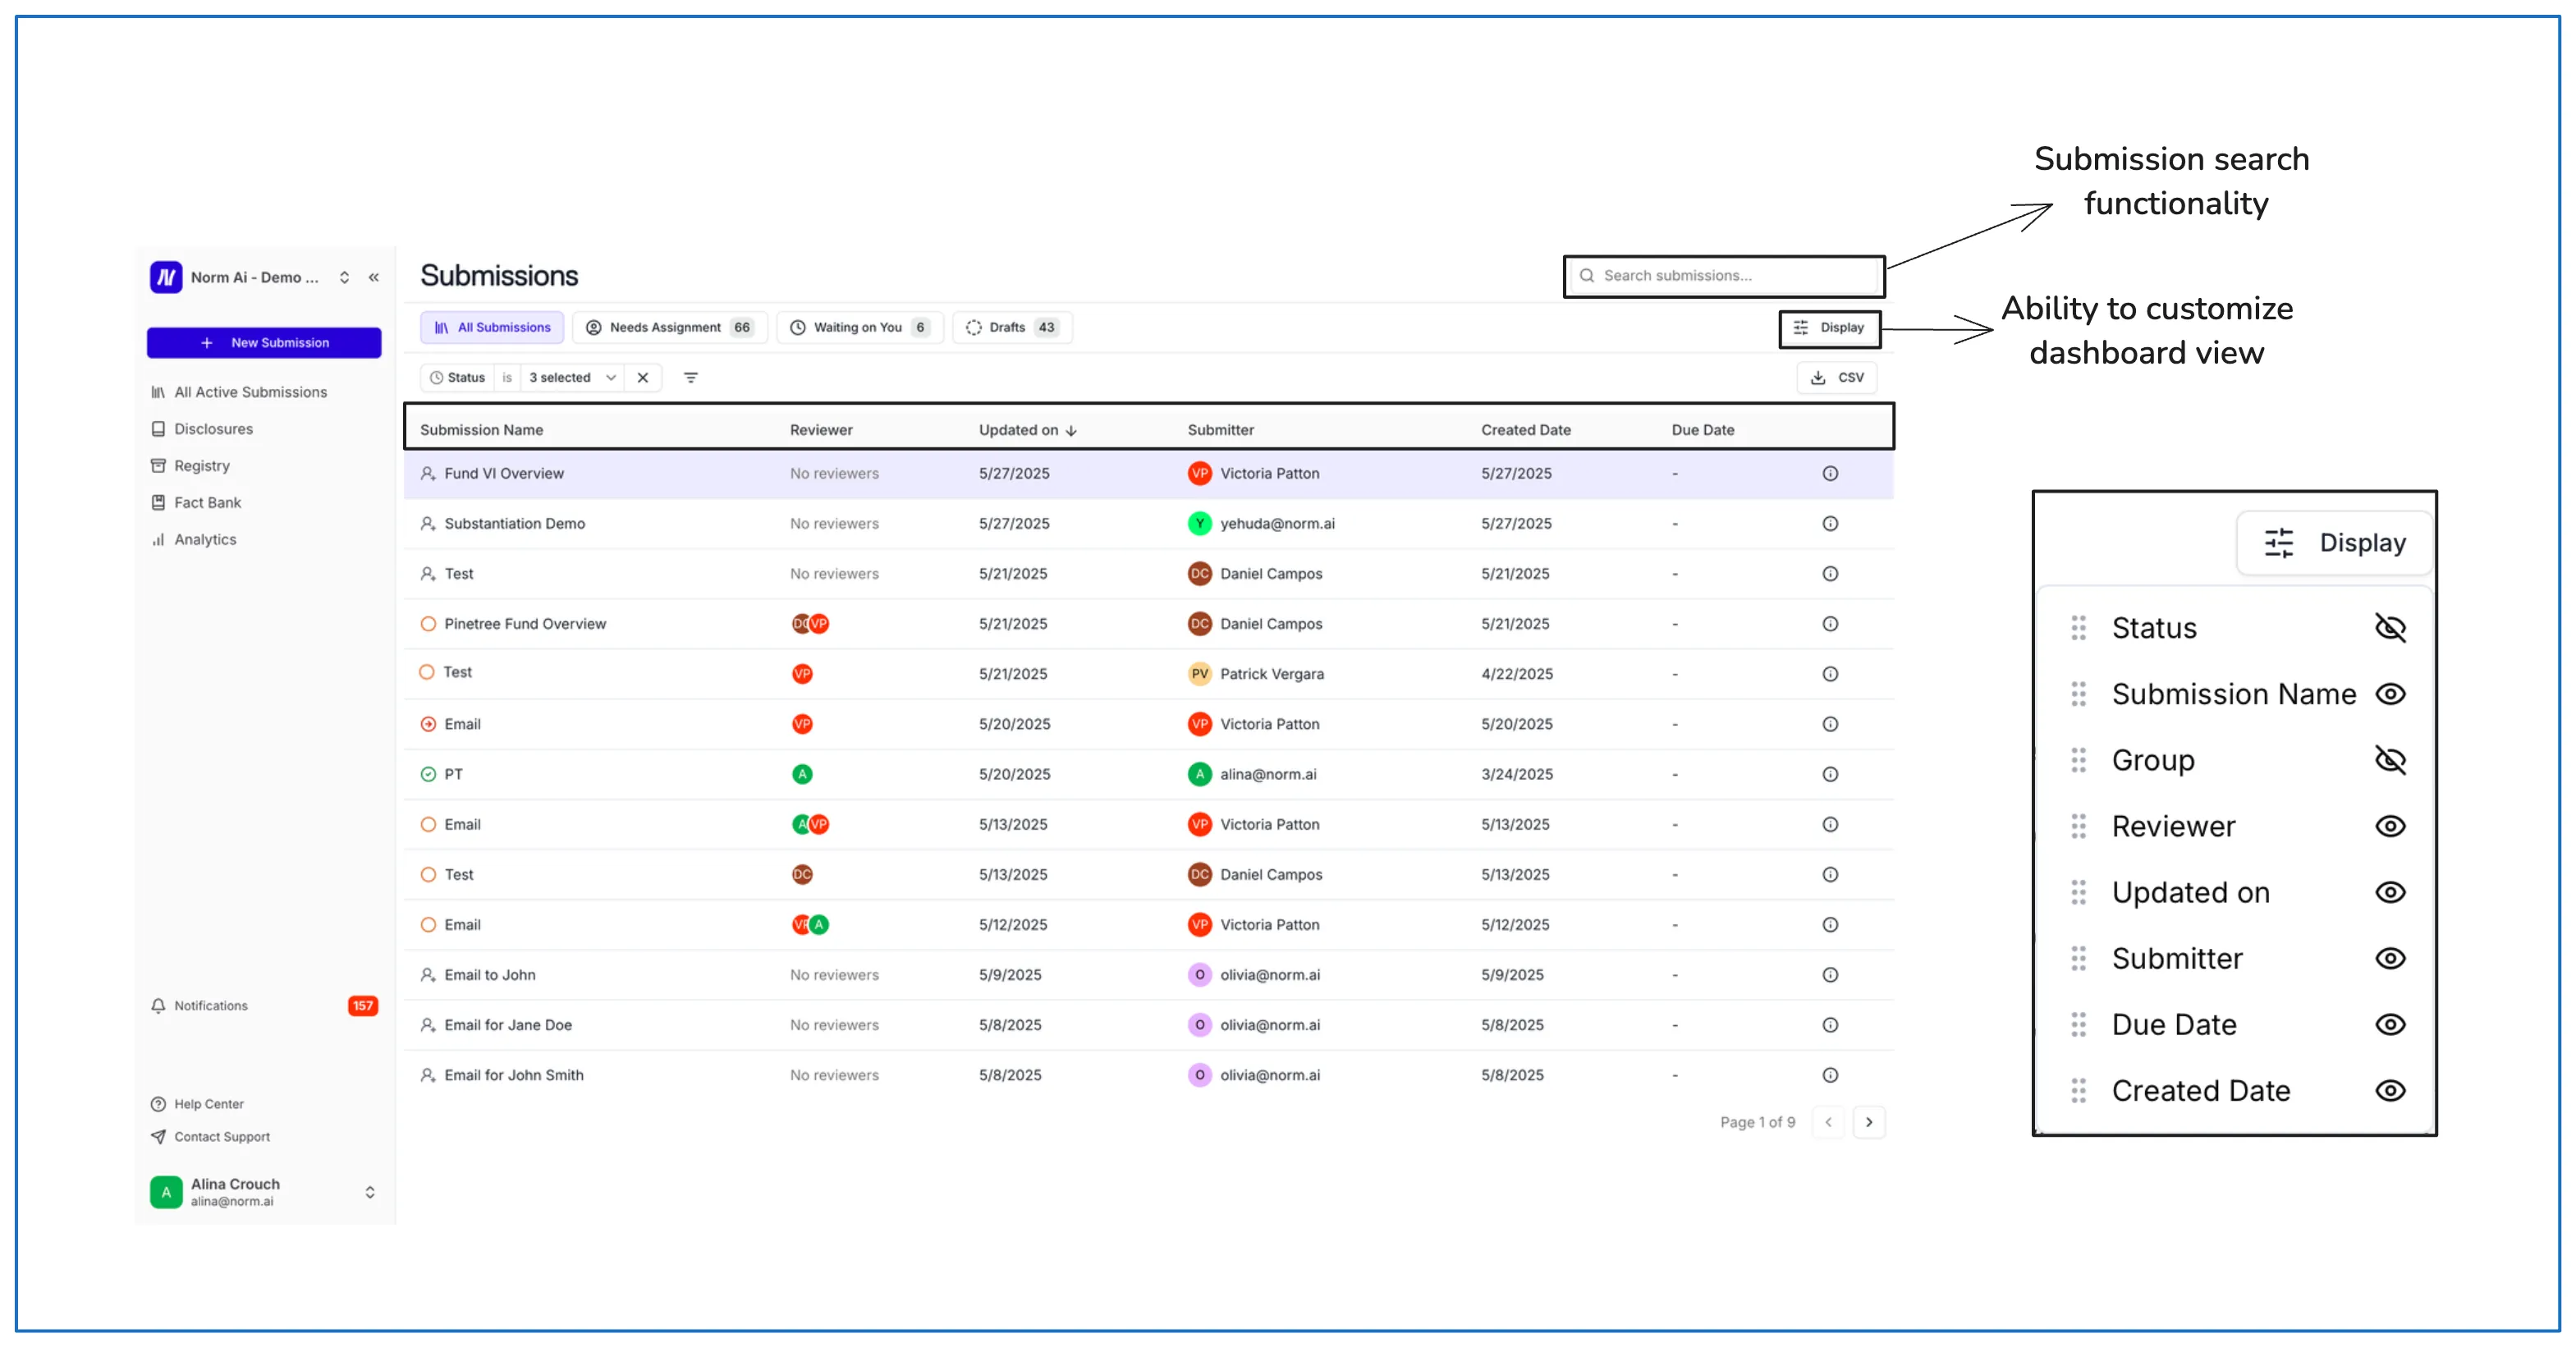Switch to Needs Assignment tab
Viewport: 2576px width, 1347px height.
pos(669,328)
